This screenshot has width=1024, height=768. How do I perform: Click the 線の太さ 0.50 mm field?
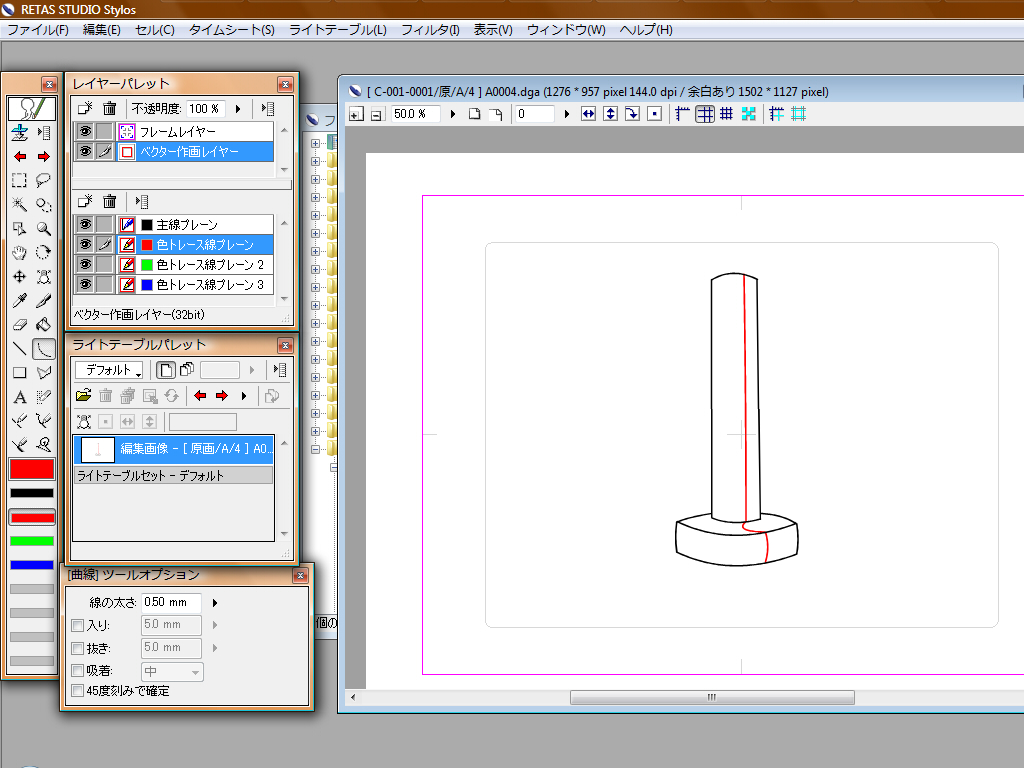pyautogui.click(x=171, y=603)
